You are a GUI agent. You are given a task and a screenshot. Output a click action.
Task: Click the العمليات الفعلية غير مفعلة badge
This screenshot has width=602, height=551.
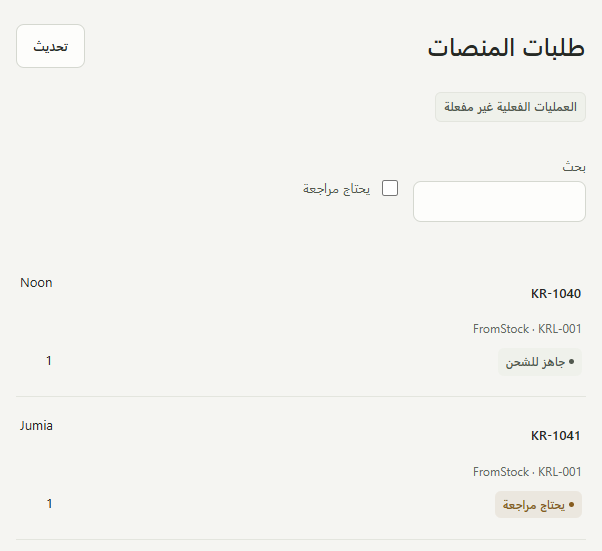pos(510,107)
